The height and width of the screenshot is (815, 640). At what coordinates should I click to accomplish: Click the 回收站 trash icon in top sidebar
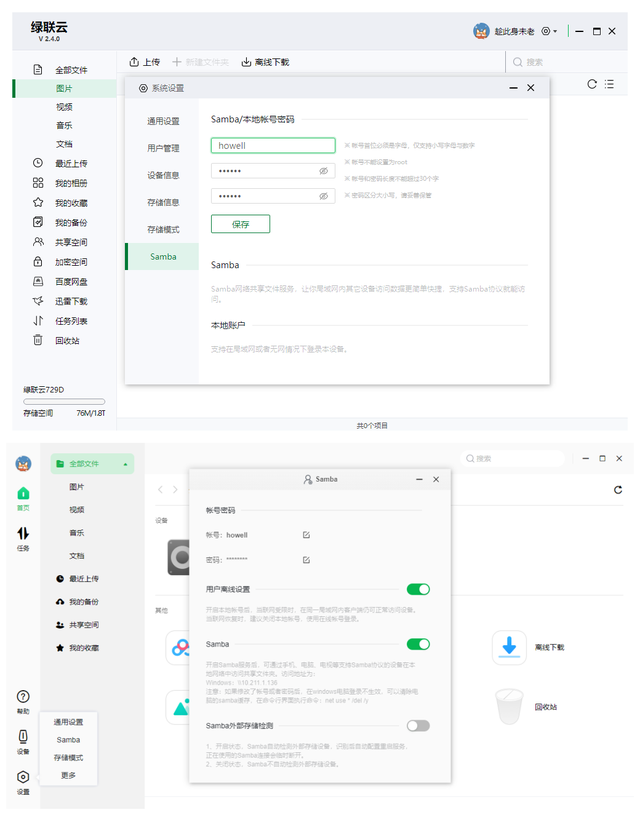click(x=38, y=340)
